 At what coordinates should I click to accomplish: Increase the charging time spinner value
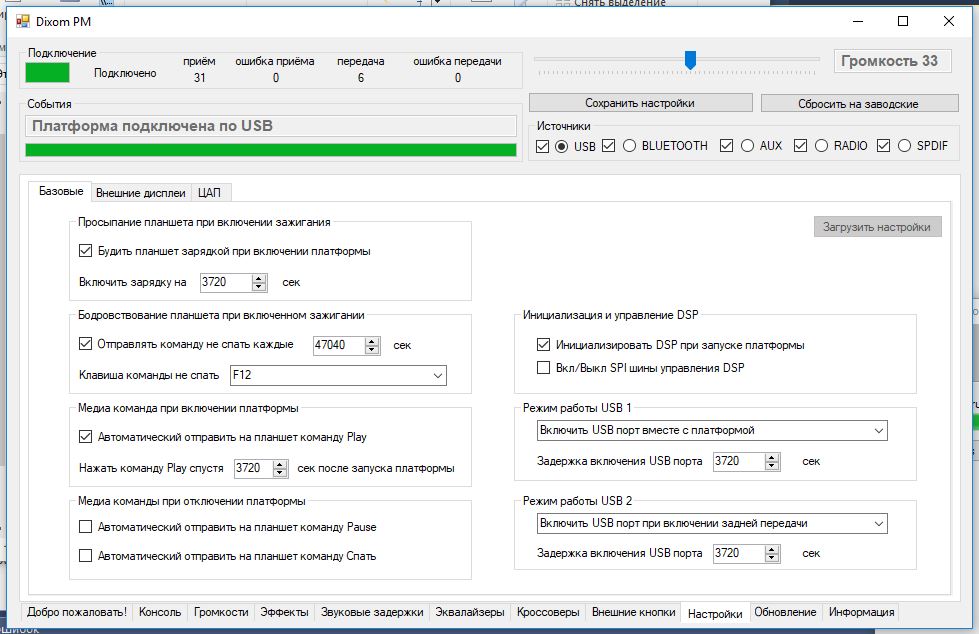click(x=260, y=278)
